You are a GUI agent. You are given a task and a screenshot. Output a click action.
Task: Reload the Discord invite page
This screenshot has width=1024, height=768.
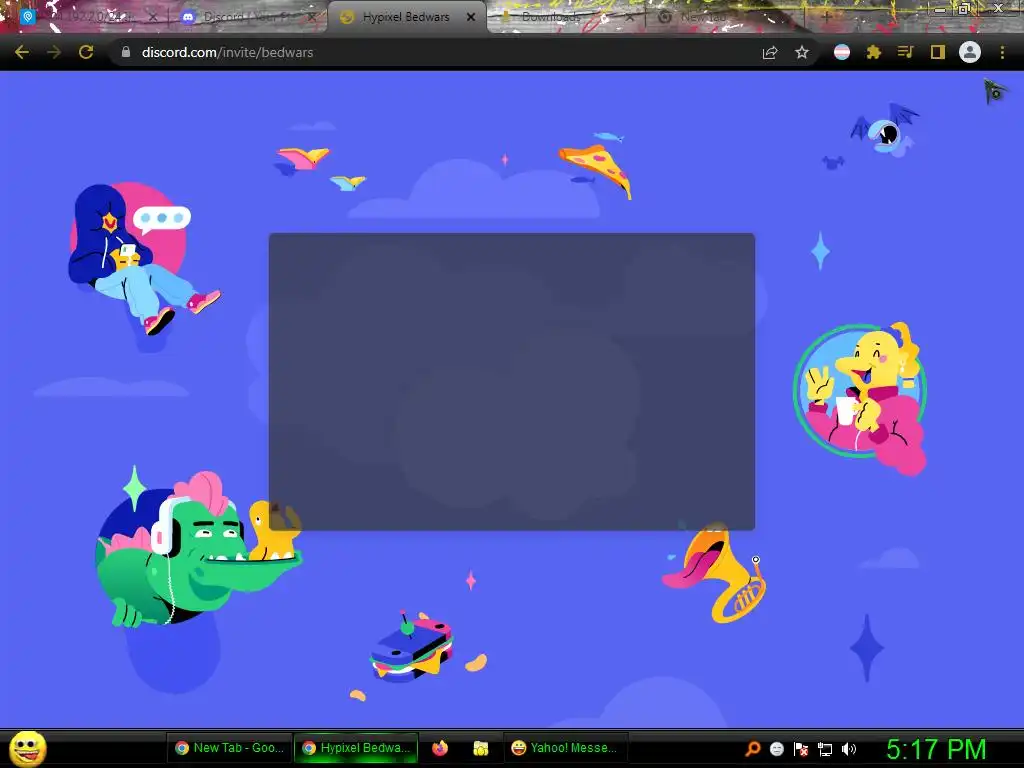click(86, 52)
